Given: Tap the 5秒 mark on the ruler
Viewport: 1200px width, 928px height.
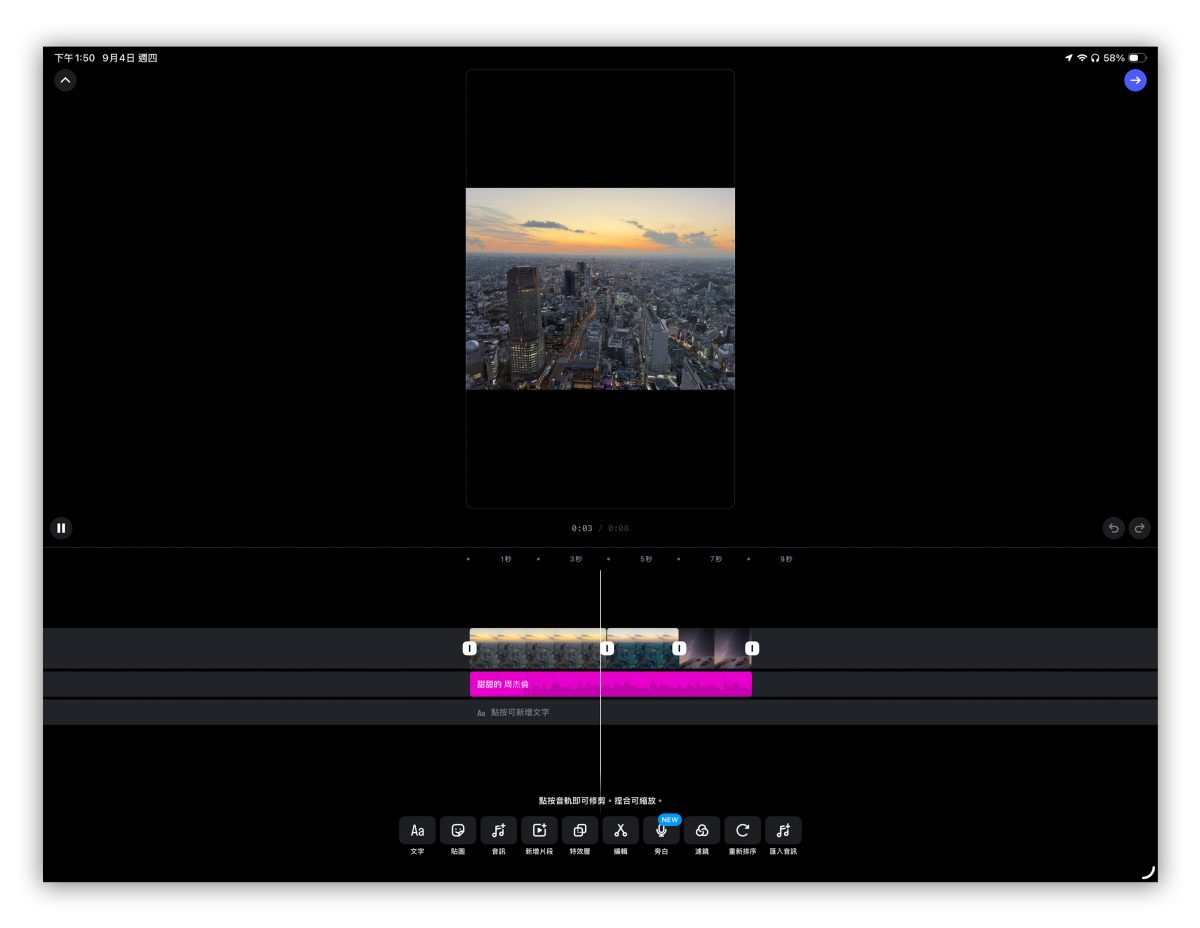Looking at the screenshot, I should [646, 559].
